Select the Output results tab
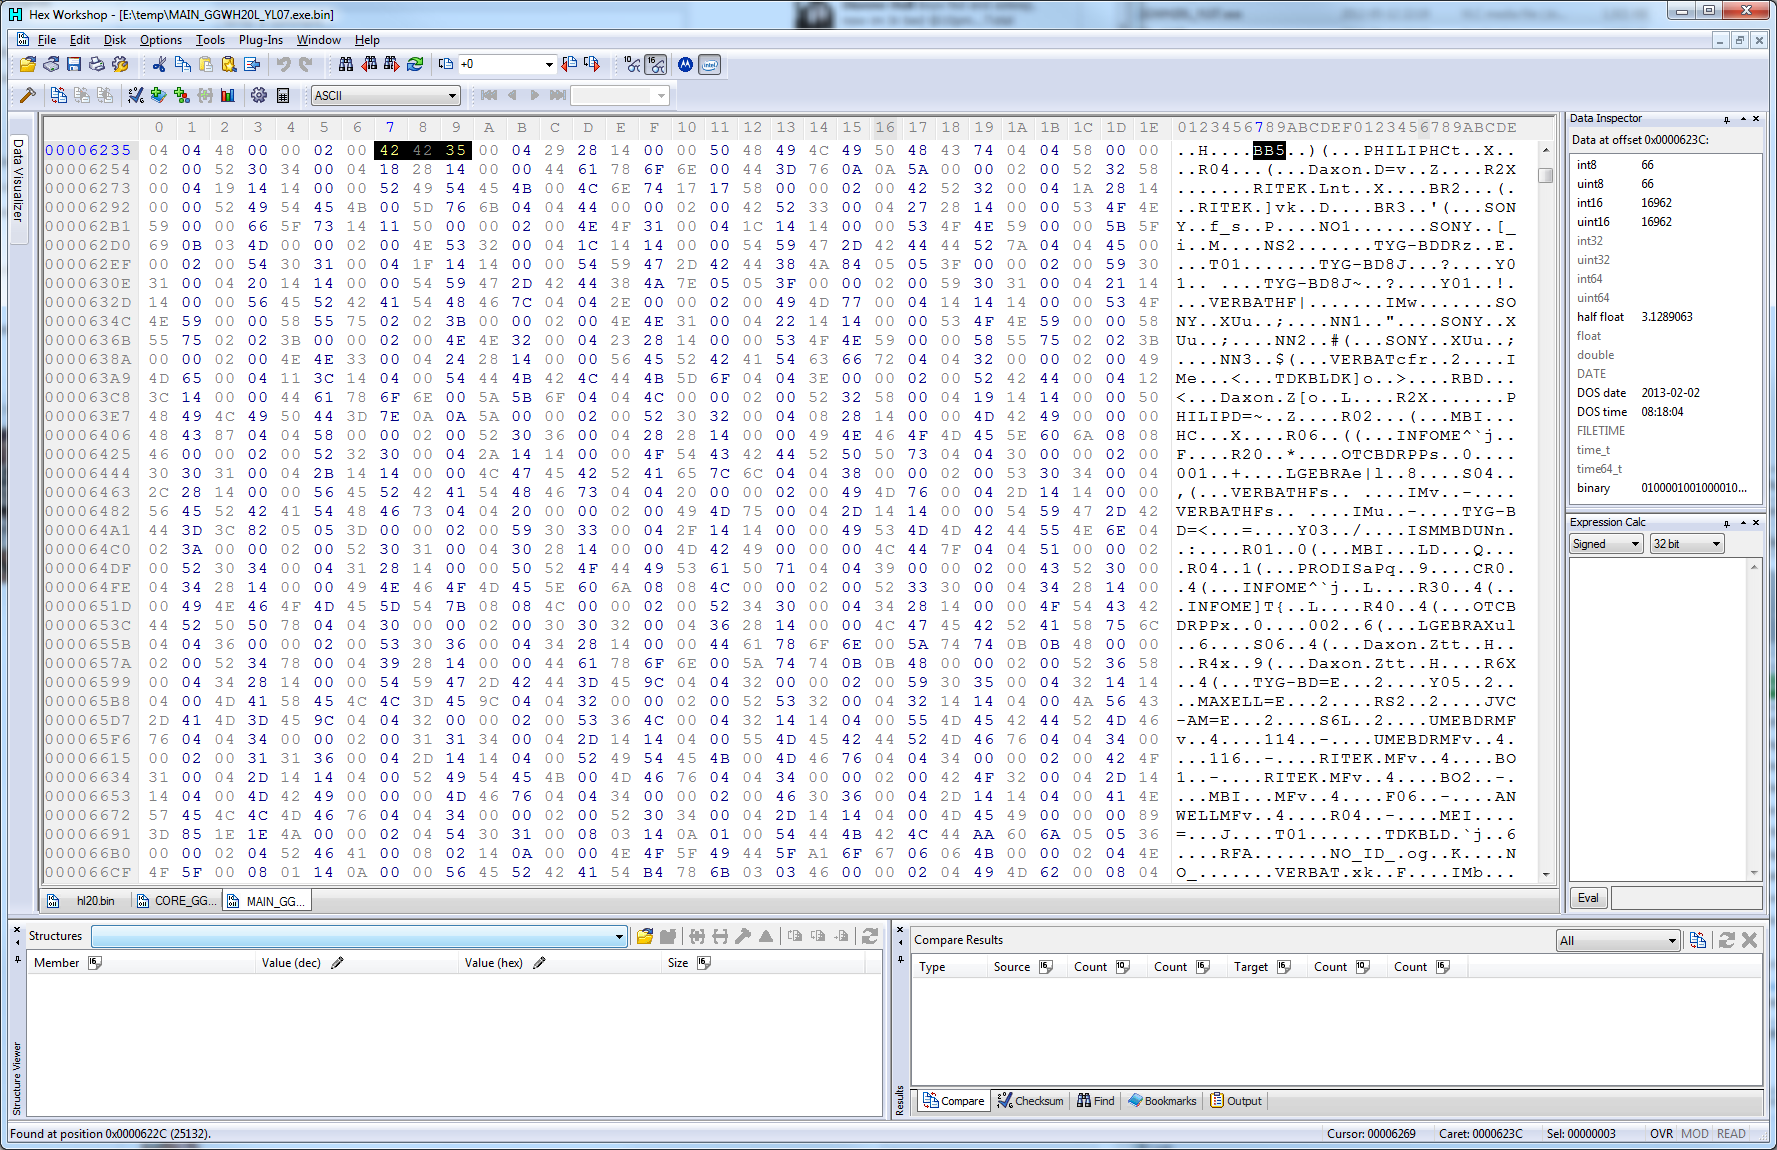Image resolution: width=1777 pixels, height=1150 pixels. click(x=1236, y=1100)
